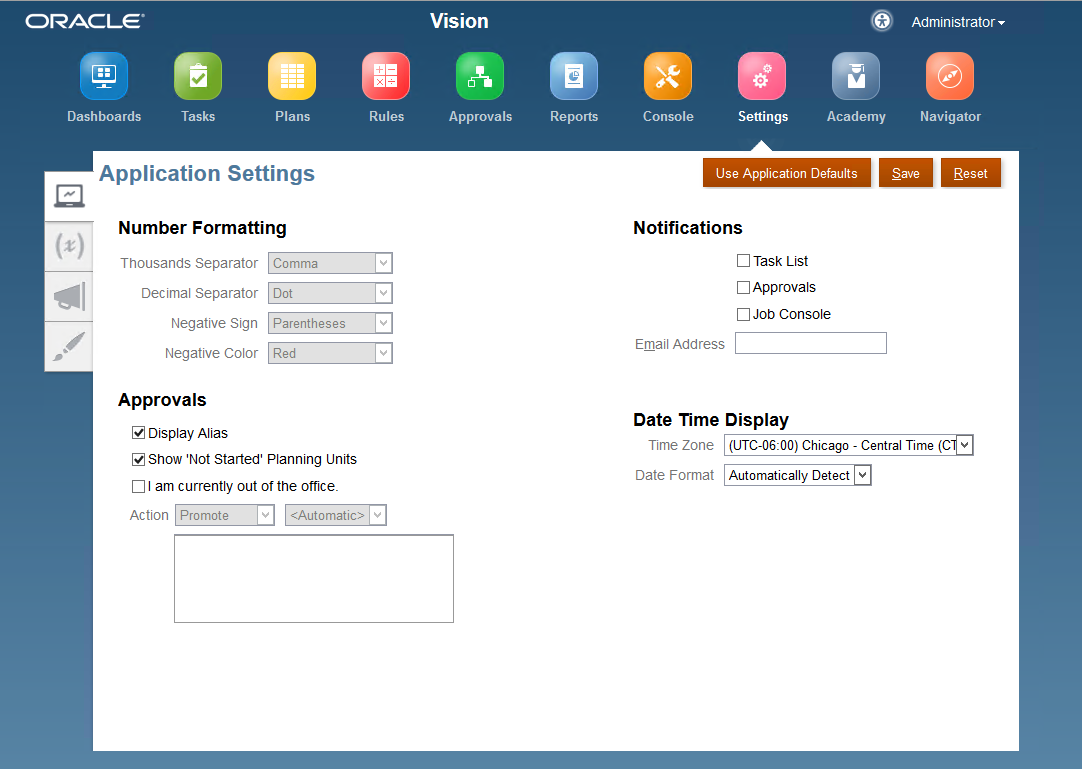Open the Dashboards icon
1082x769 pixels.
pyautogui.click(x=104, y=76)
